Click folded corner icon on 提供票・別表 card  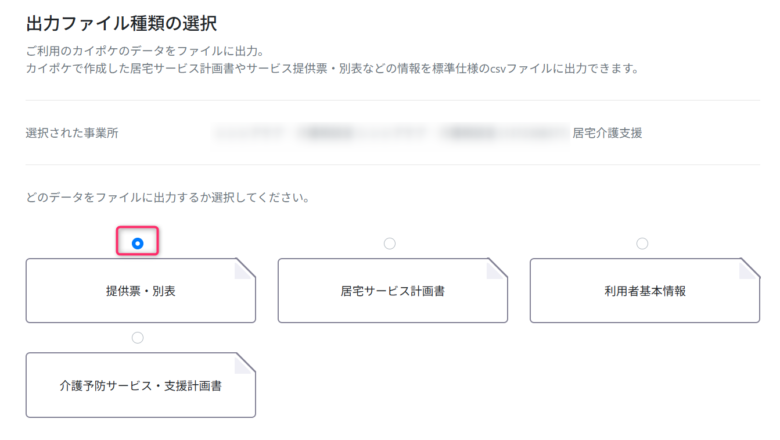click(245, 269)
